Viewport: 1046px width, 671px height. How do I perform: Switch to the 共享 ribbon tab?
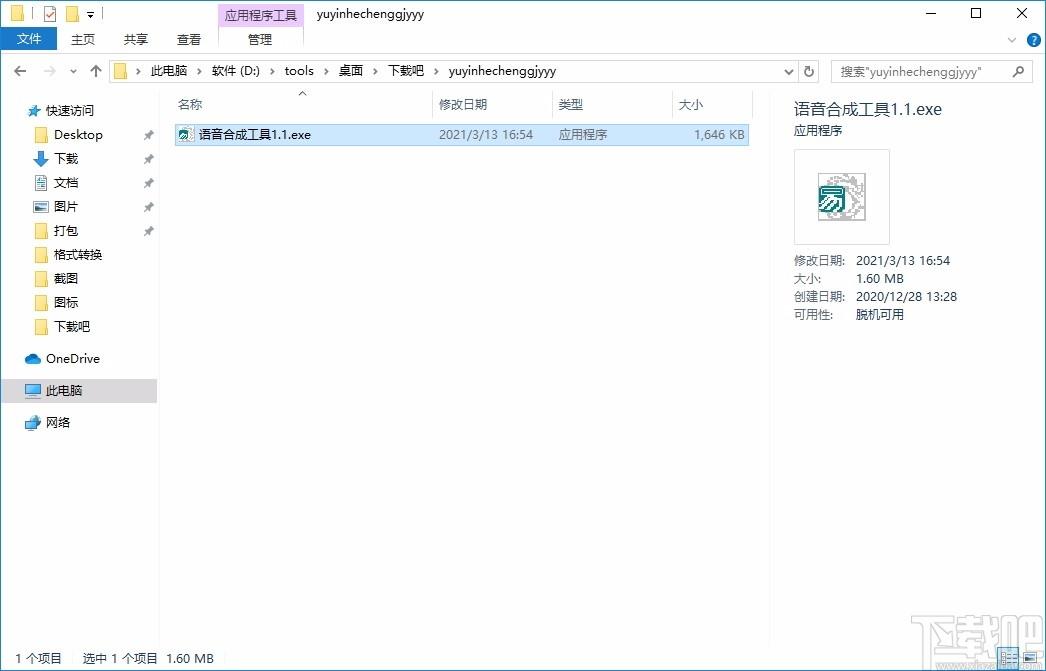[x=135, y=39]
